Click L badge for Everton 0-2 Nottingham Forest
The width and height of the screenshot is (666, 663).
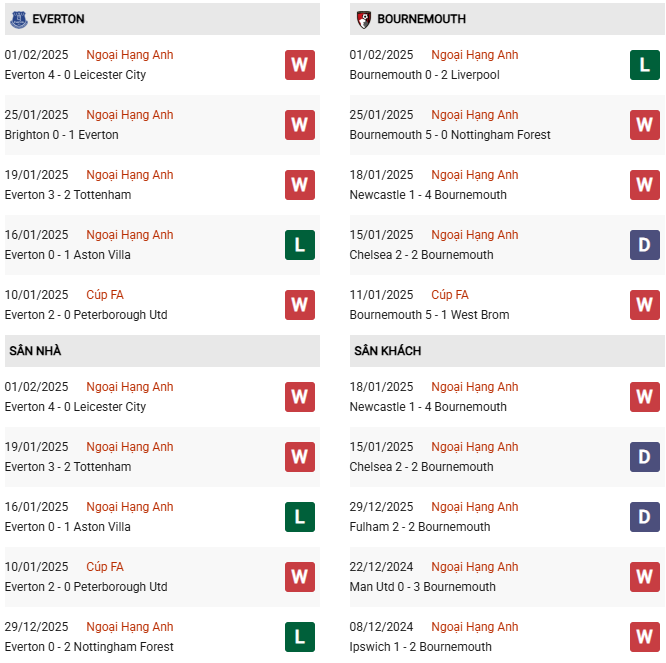pyautogui.click(x=299, y=637)
